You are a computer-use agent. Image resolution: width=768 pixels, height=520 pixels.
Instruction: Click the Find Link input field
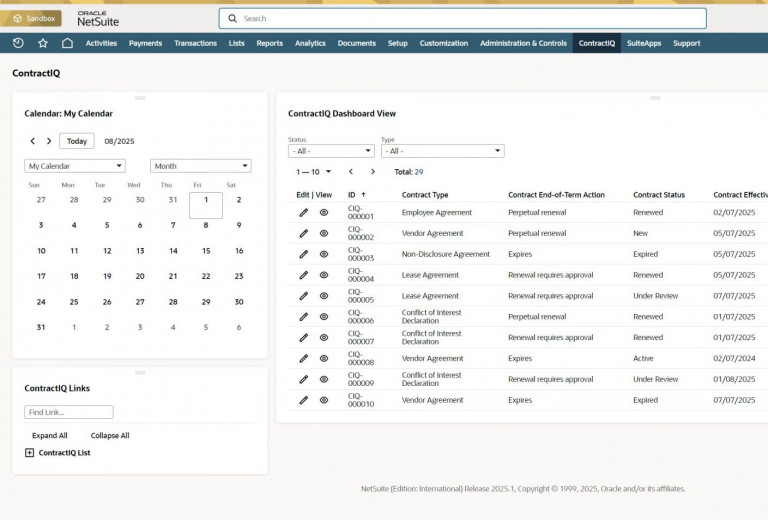pos(69,412)
